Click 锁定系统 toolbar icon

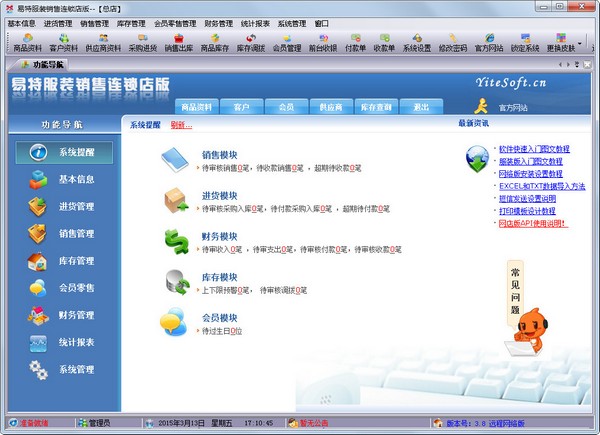pos(525,42)
